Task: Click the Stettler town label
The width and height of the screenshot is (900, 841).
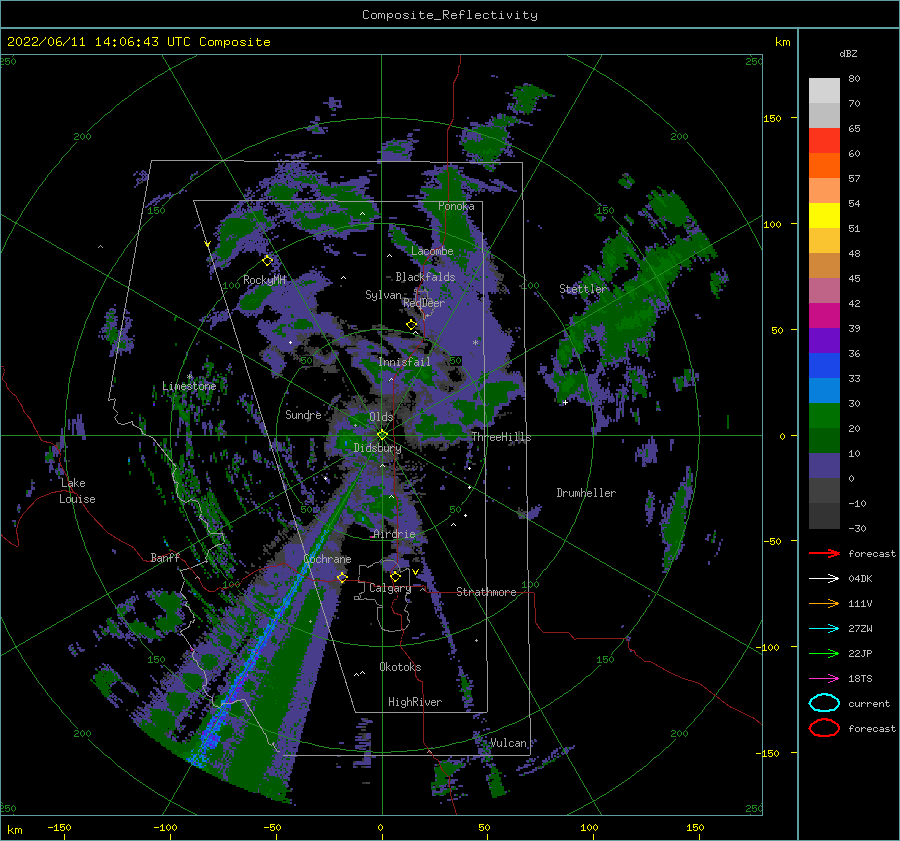Action: pyautogui.click(x=583, y=289)
